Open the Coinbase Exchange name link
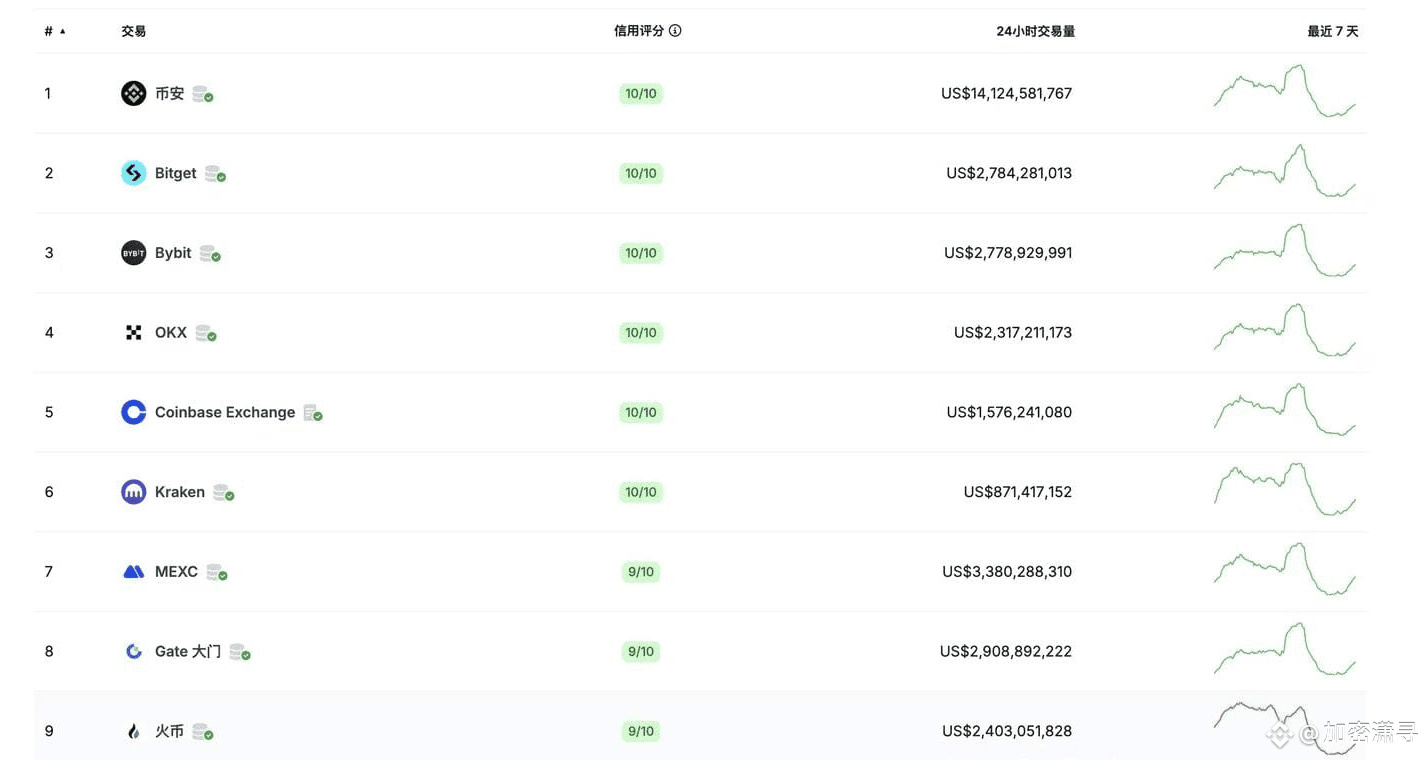This screenshot has height=760, width=1427. coord(225,412)
